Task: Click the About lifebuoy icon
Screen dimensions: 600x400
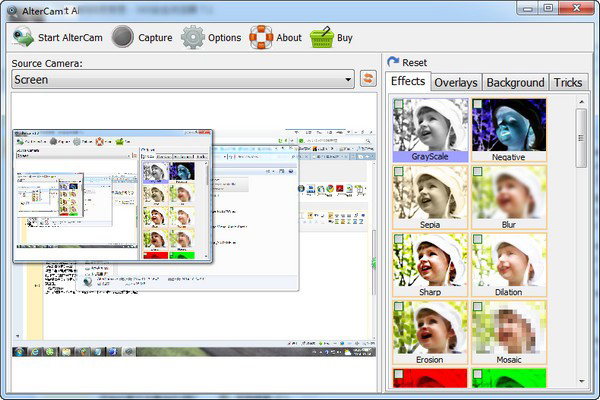Action: click(261, 37)
